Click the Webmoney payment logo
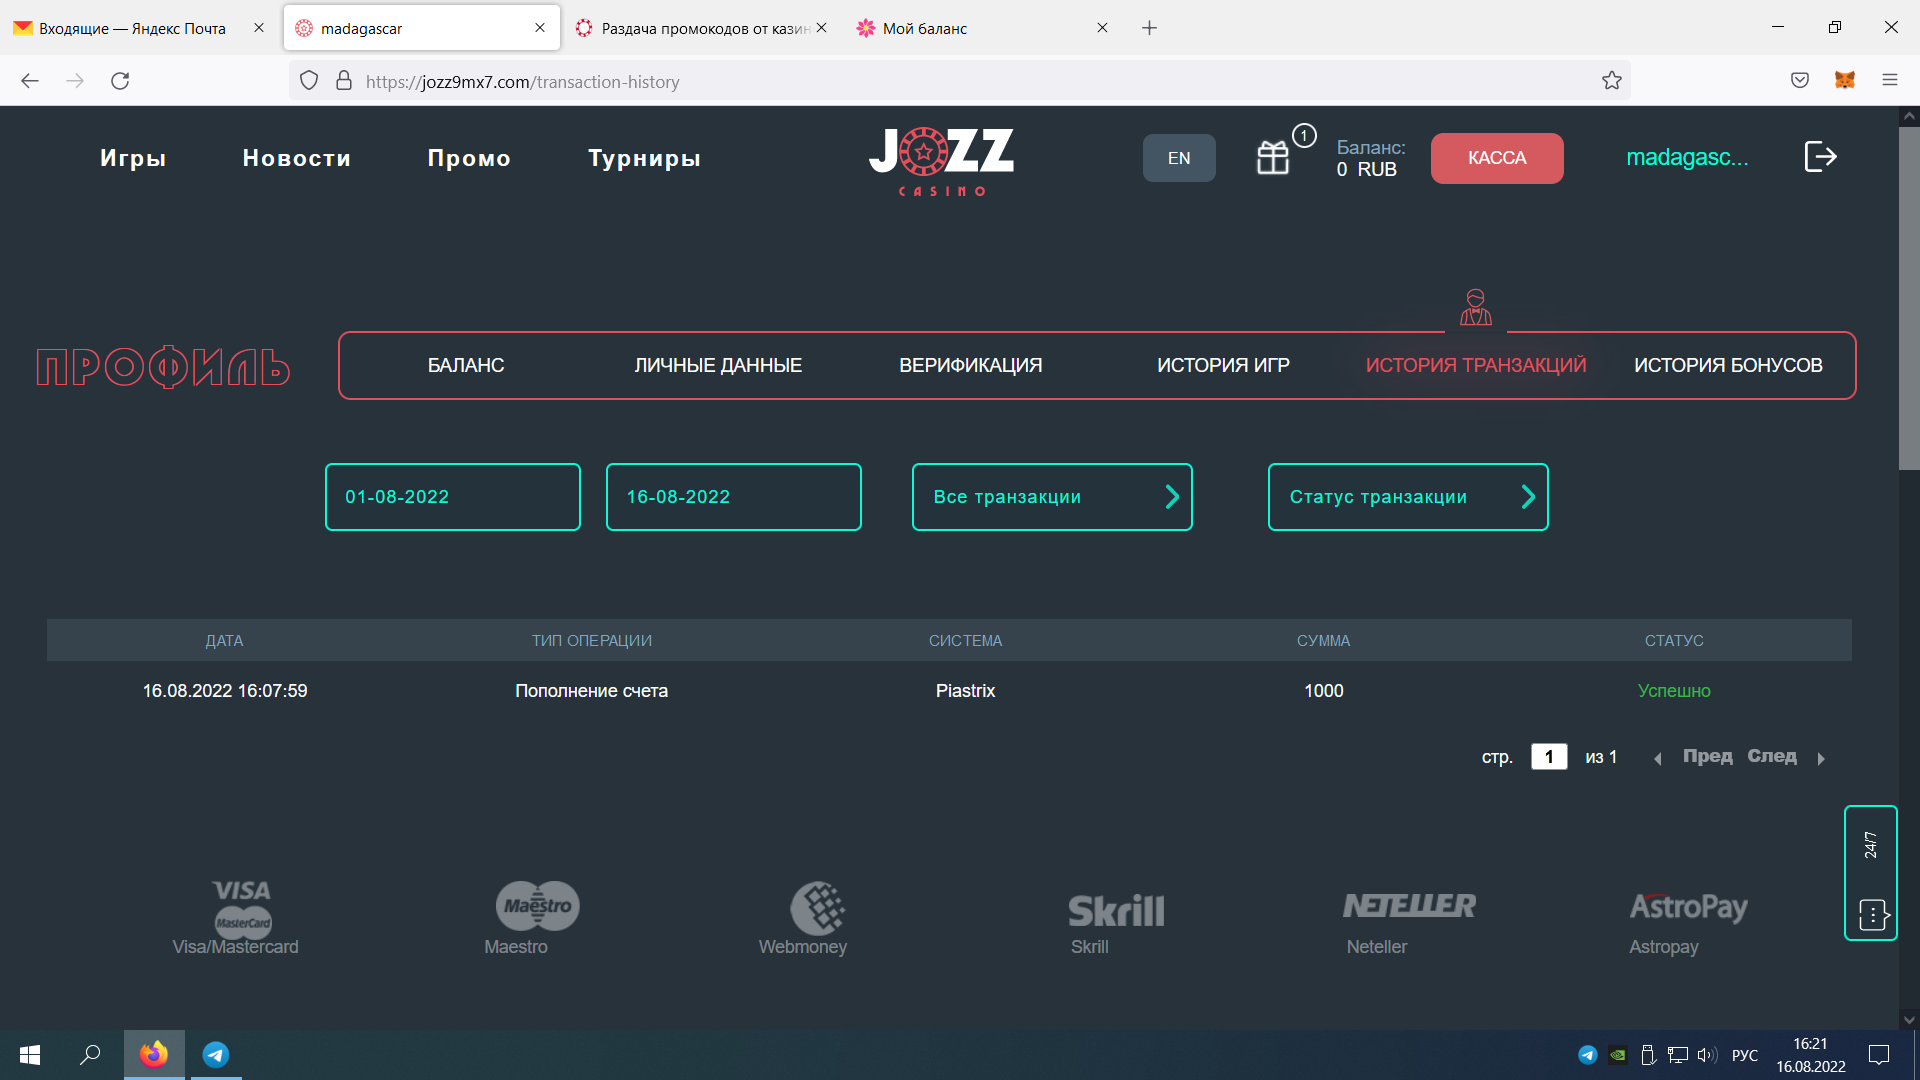 (817, 908)
